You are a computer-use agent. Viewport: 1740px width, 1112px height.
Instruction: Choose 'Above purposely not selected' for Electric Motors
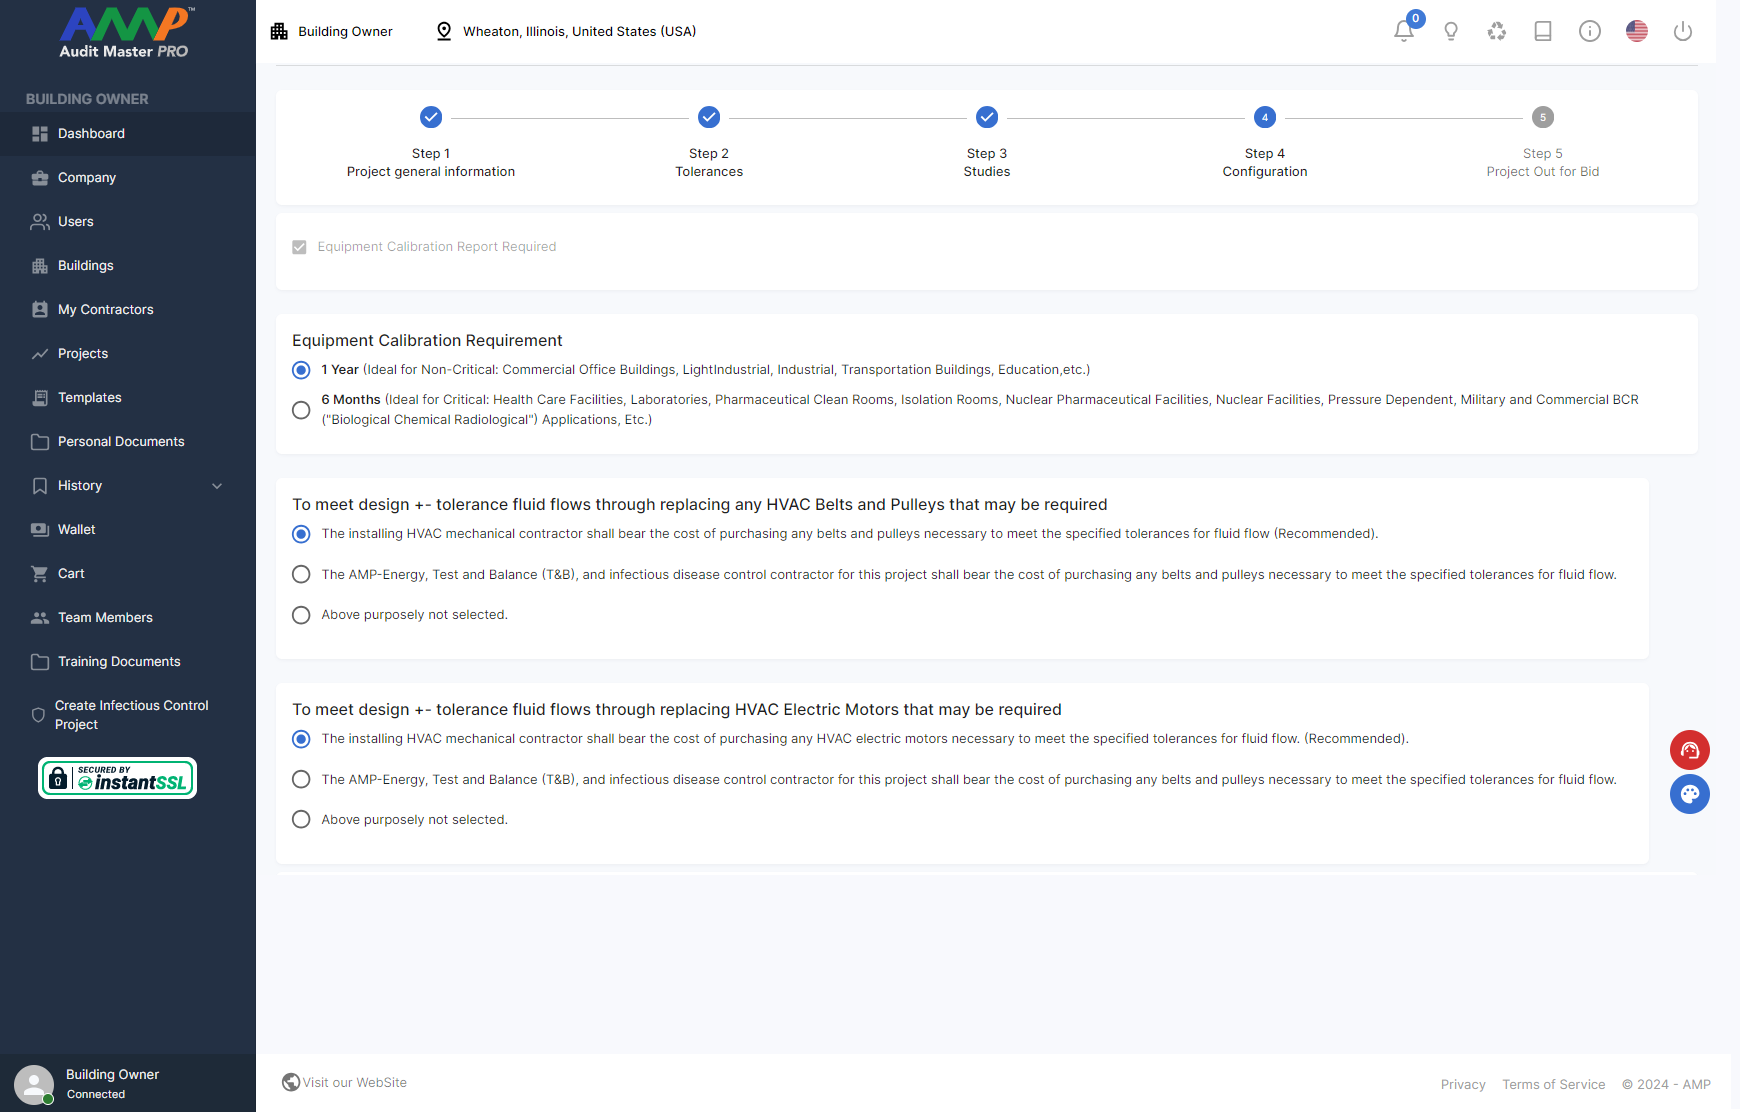click(301, 819)
